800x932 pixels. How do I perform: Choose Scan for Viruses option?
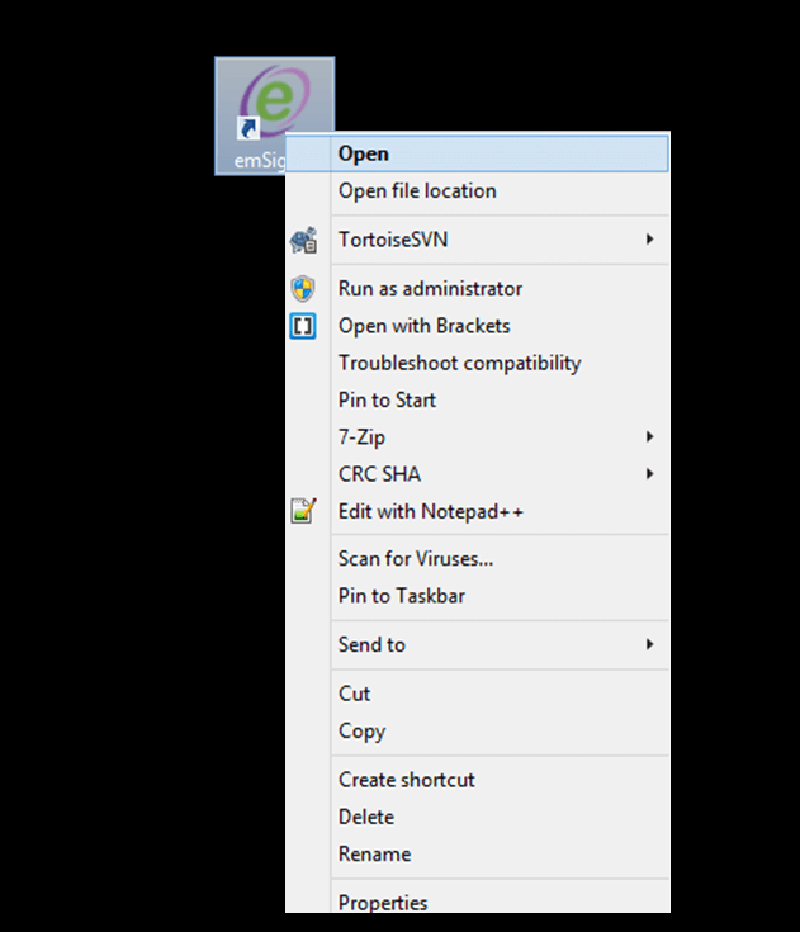[415, 559]
